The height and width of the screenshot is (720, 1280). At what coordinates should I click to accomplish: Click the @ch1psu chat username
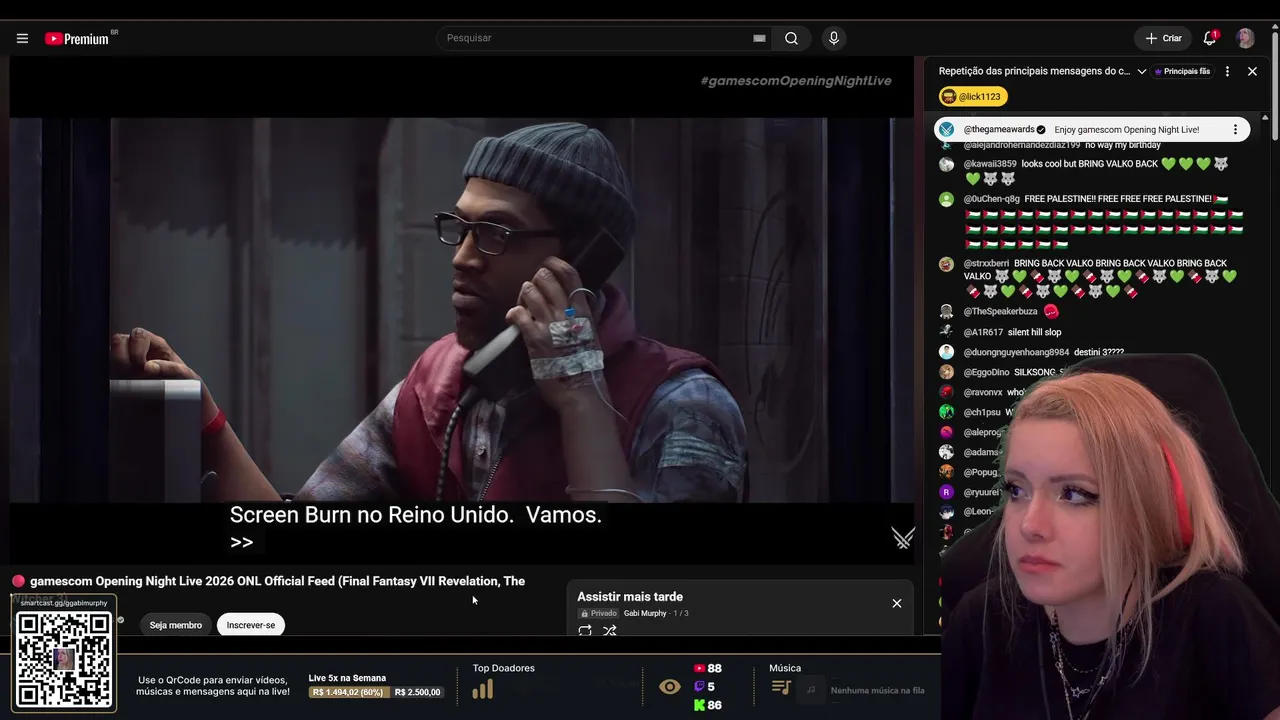[982, 412]
